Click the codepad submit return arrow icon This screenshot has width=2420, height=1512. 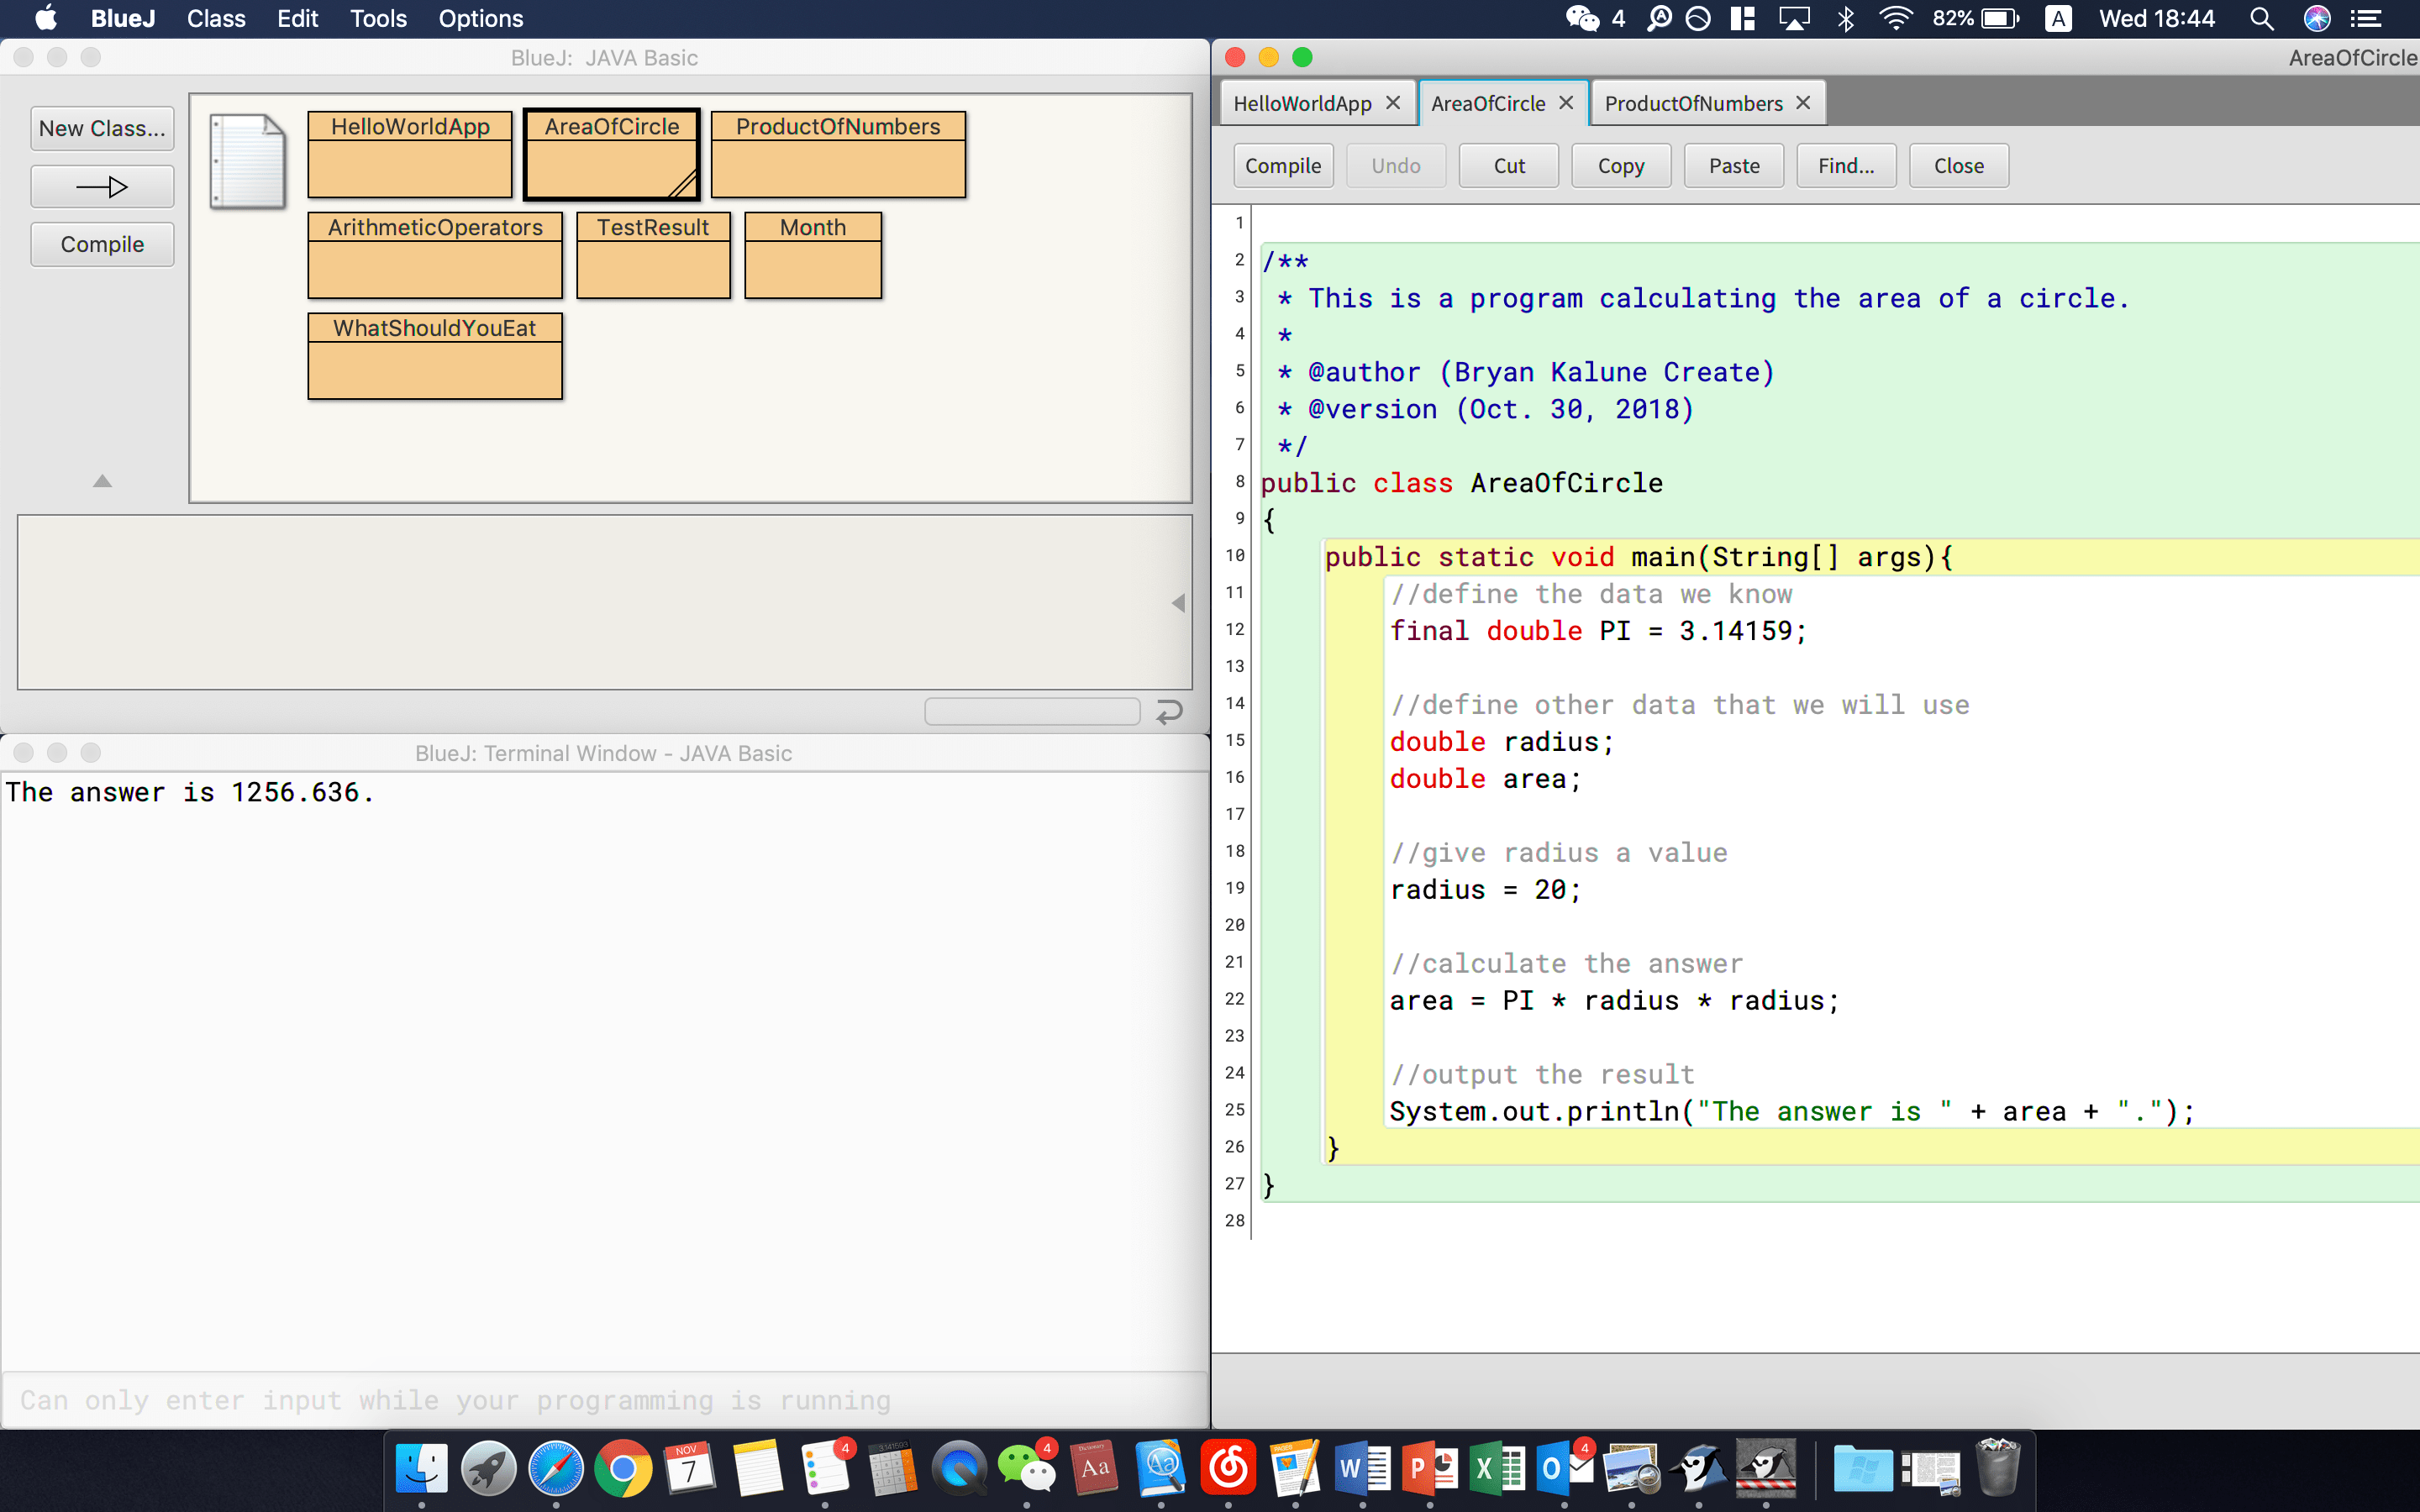coord(1169,711)
